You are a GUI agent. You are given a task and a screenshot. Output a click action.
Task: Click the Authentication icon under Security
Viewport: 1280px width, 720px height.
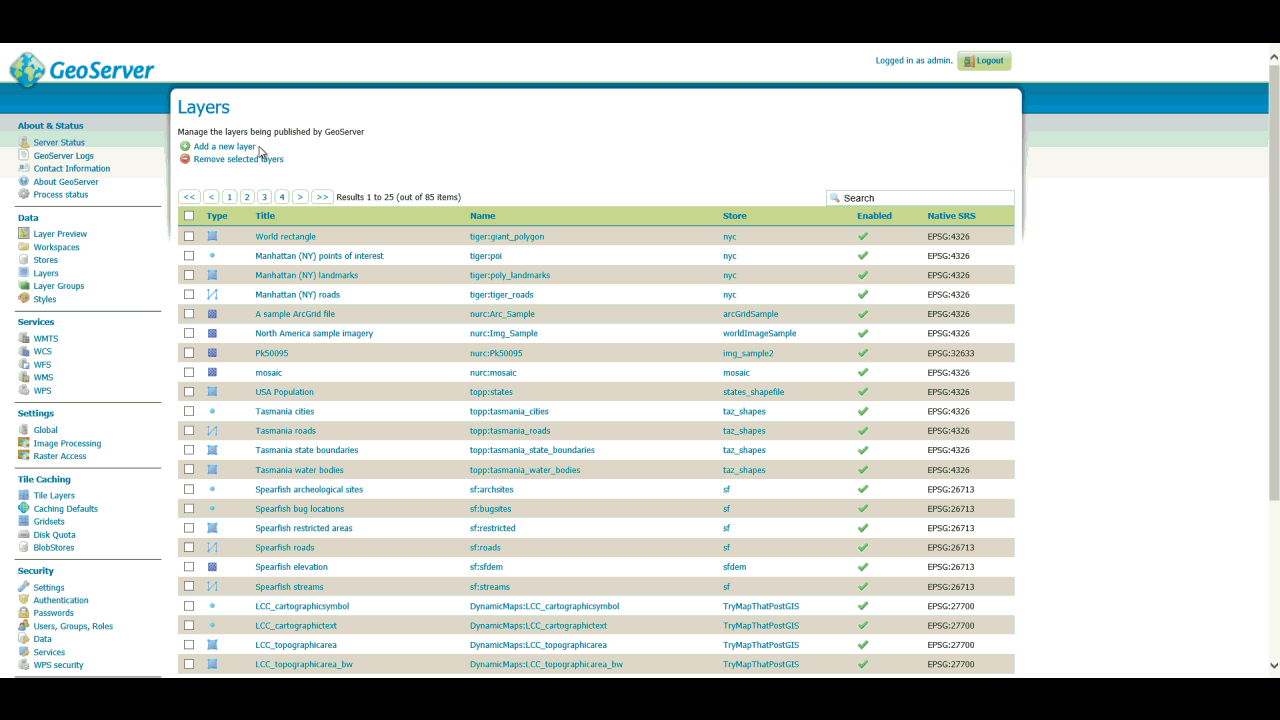23,600
